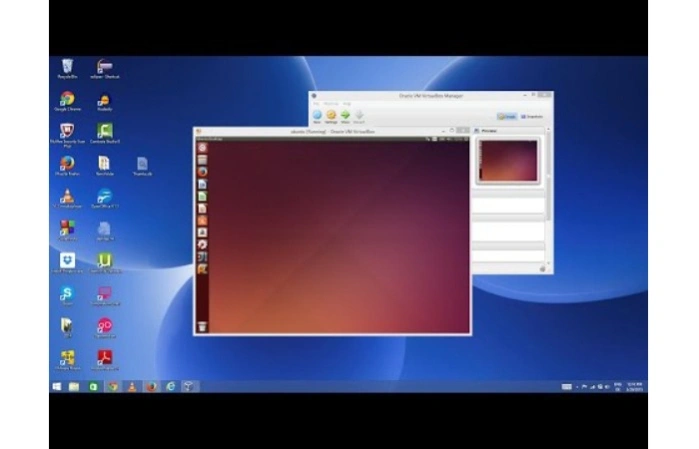Select McAfee Security Scan Plus desktop icon
Screen dimensions: 699x449
67,135
